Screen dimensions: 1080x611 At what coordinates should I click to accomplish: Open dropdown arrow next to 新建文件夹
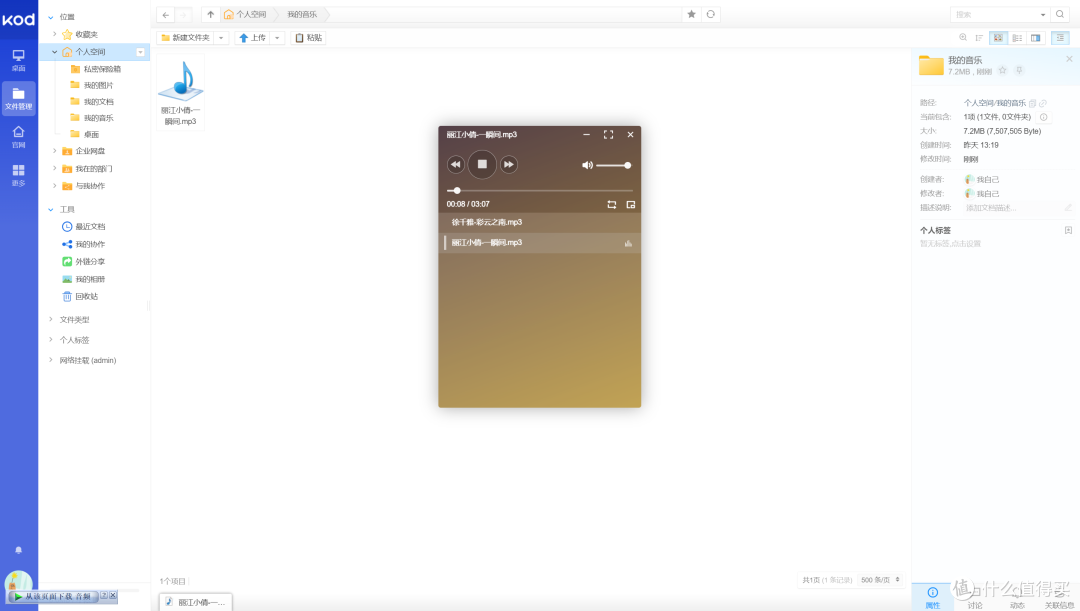[221, 38]
